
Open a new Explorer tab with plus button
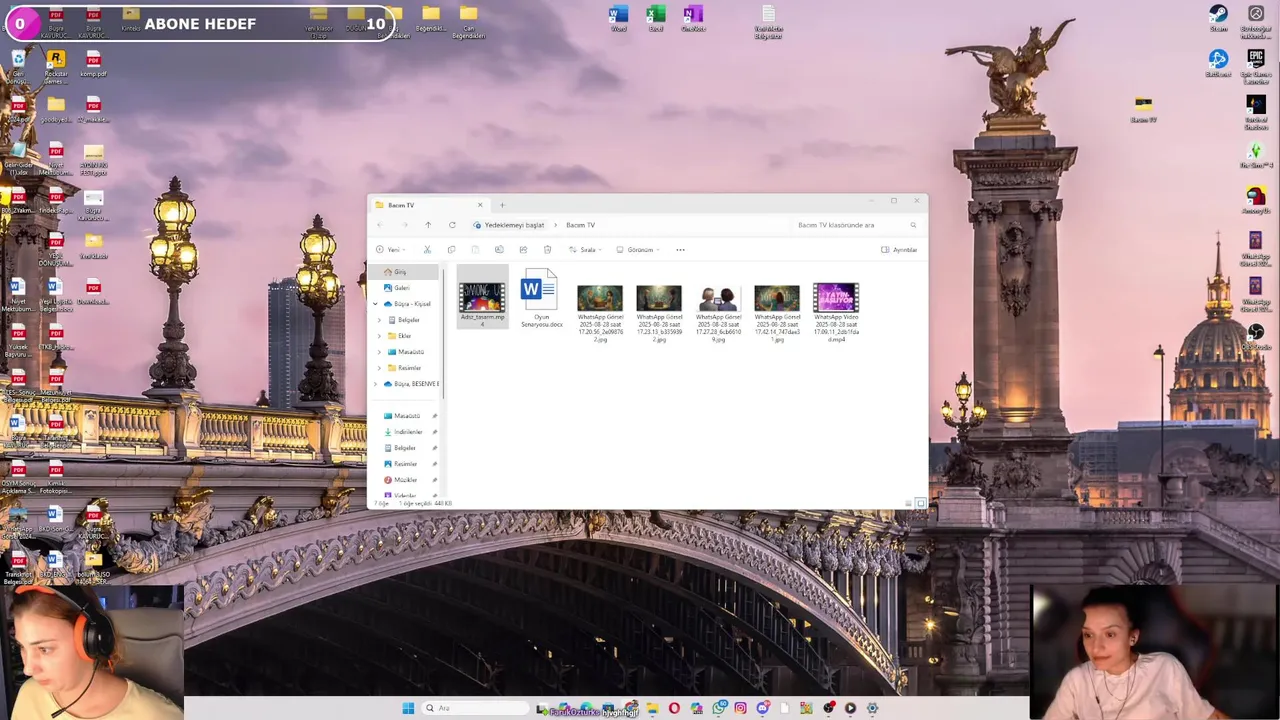[x=502, y=205]
